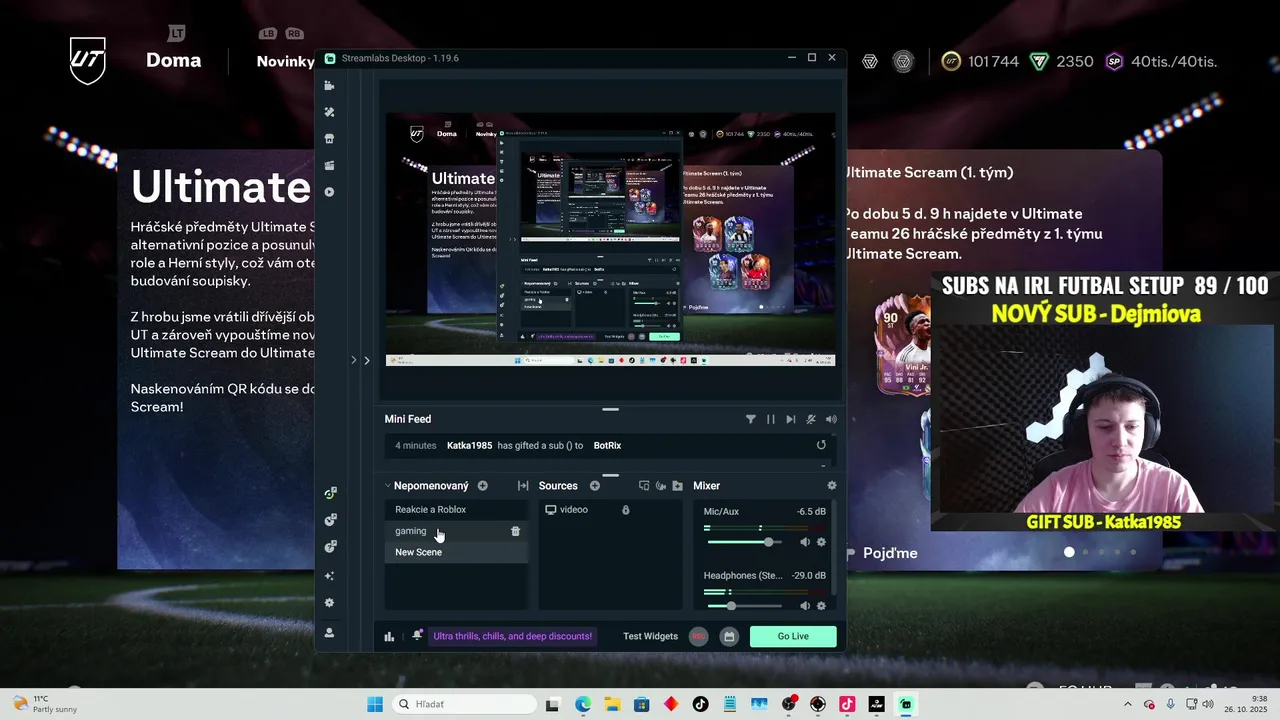
Task: Open the Settings gear in the left sidebar
Action: point(329,603)
